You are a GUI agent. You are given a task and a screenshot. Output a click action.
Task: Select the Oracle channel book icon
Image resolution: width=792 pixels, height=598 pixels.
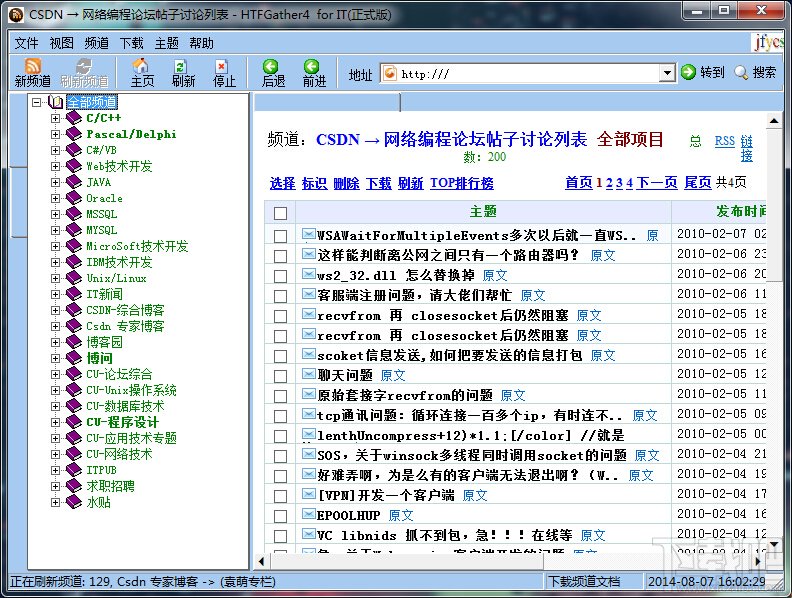pos(74,198)
